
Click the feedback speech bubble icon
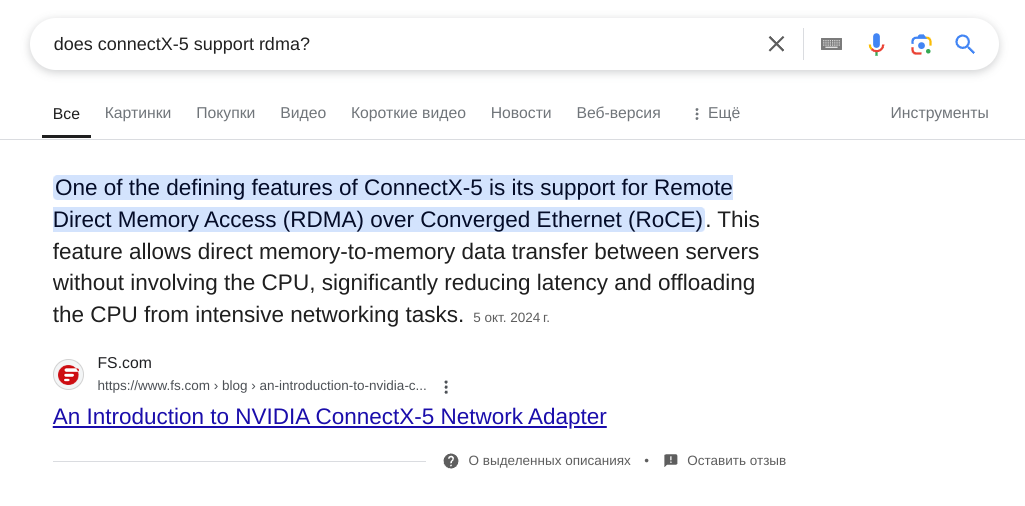tap(671, 461)
